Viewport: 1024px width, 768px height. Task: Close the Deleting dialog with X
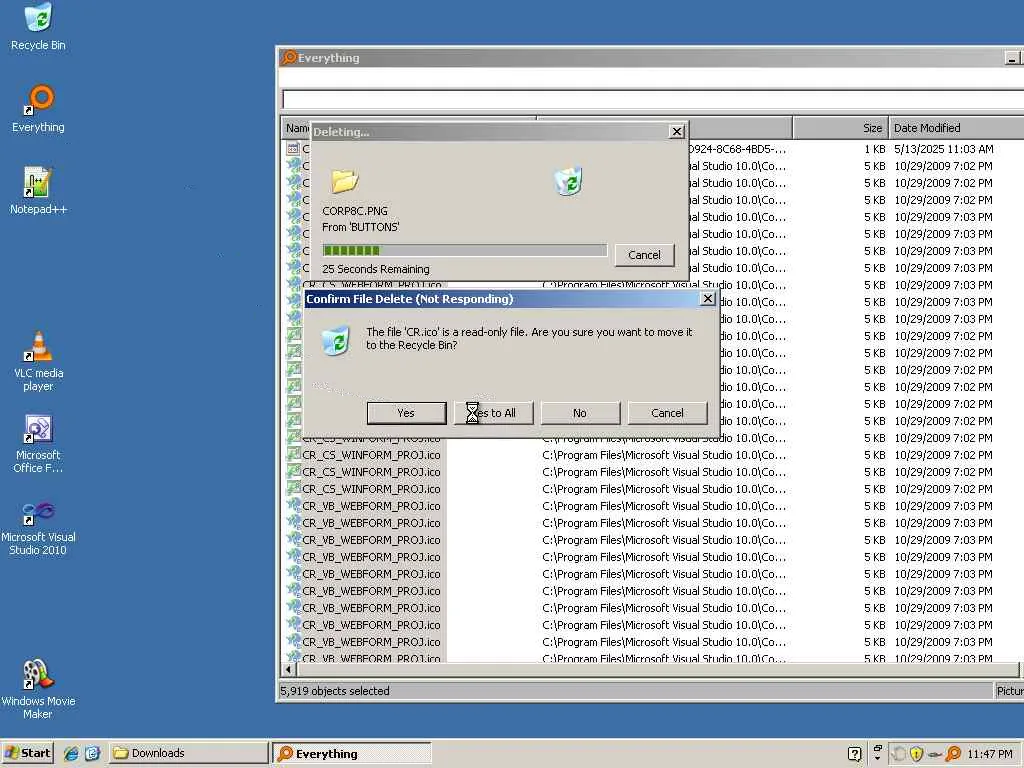tap(677, 131)
